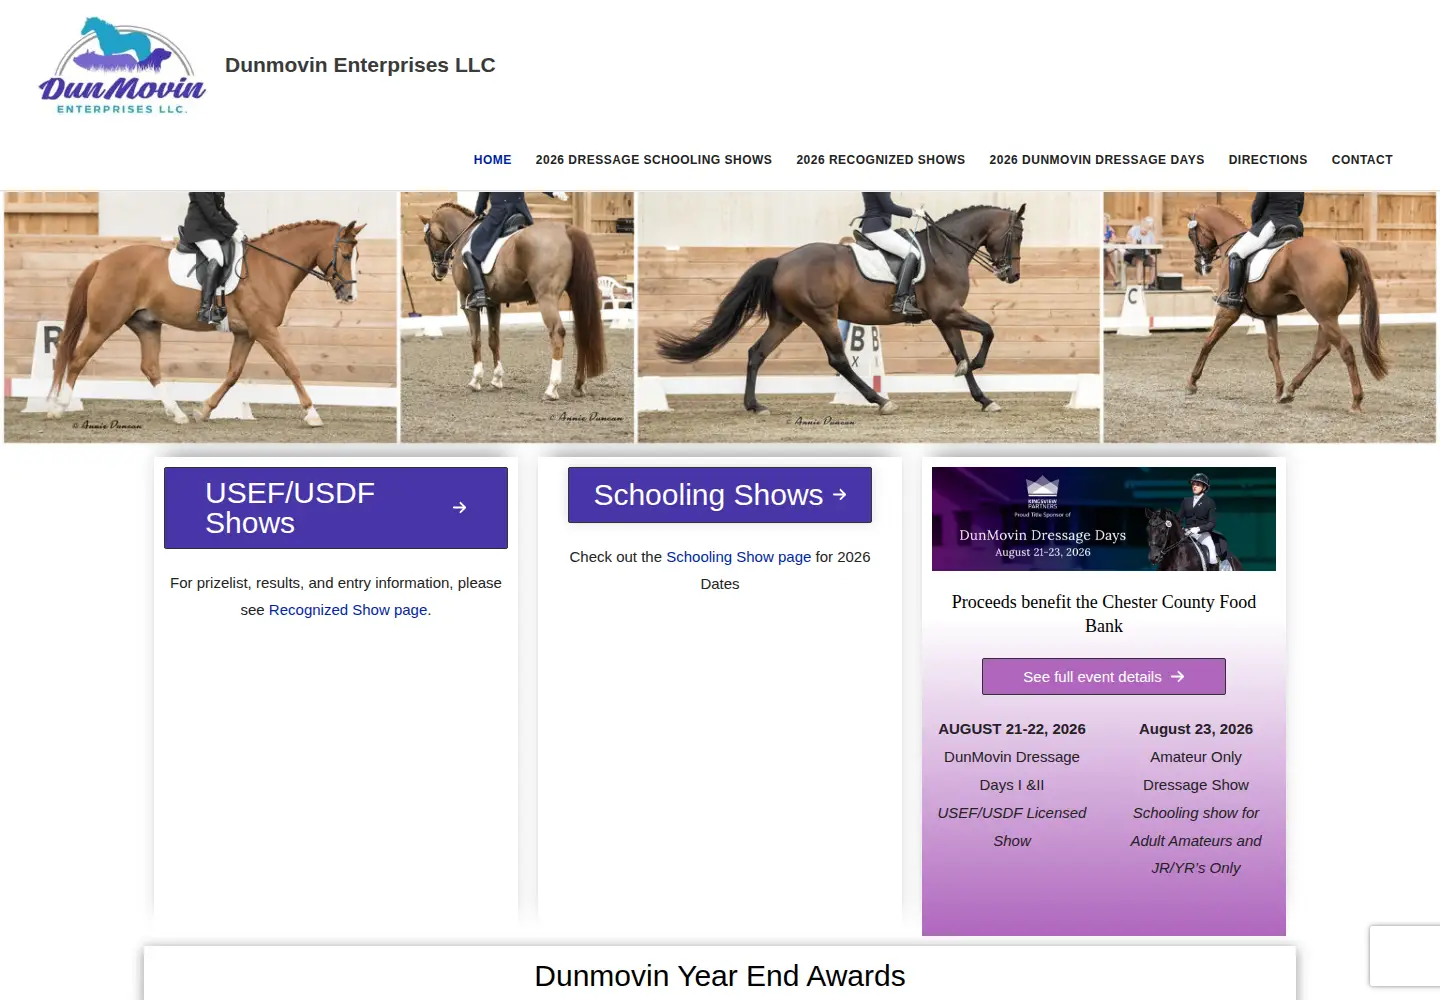Click the USEF/USDF Licensed Show text
Viewport: 1440px width, 1000px height.
[1012, 827]
